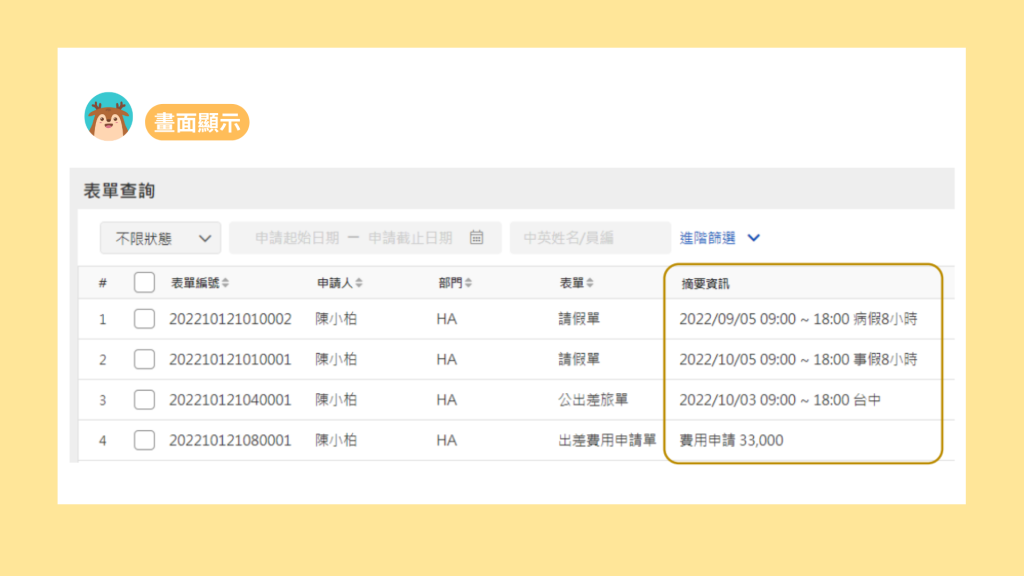Open the 不限狀態 status dropdown
The height and width of the screenshot is (576, 1024).
click(160, 238)
